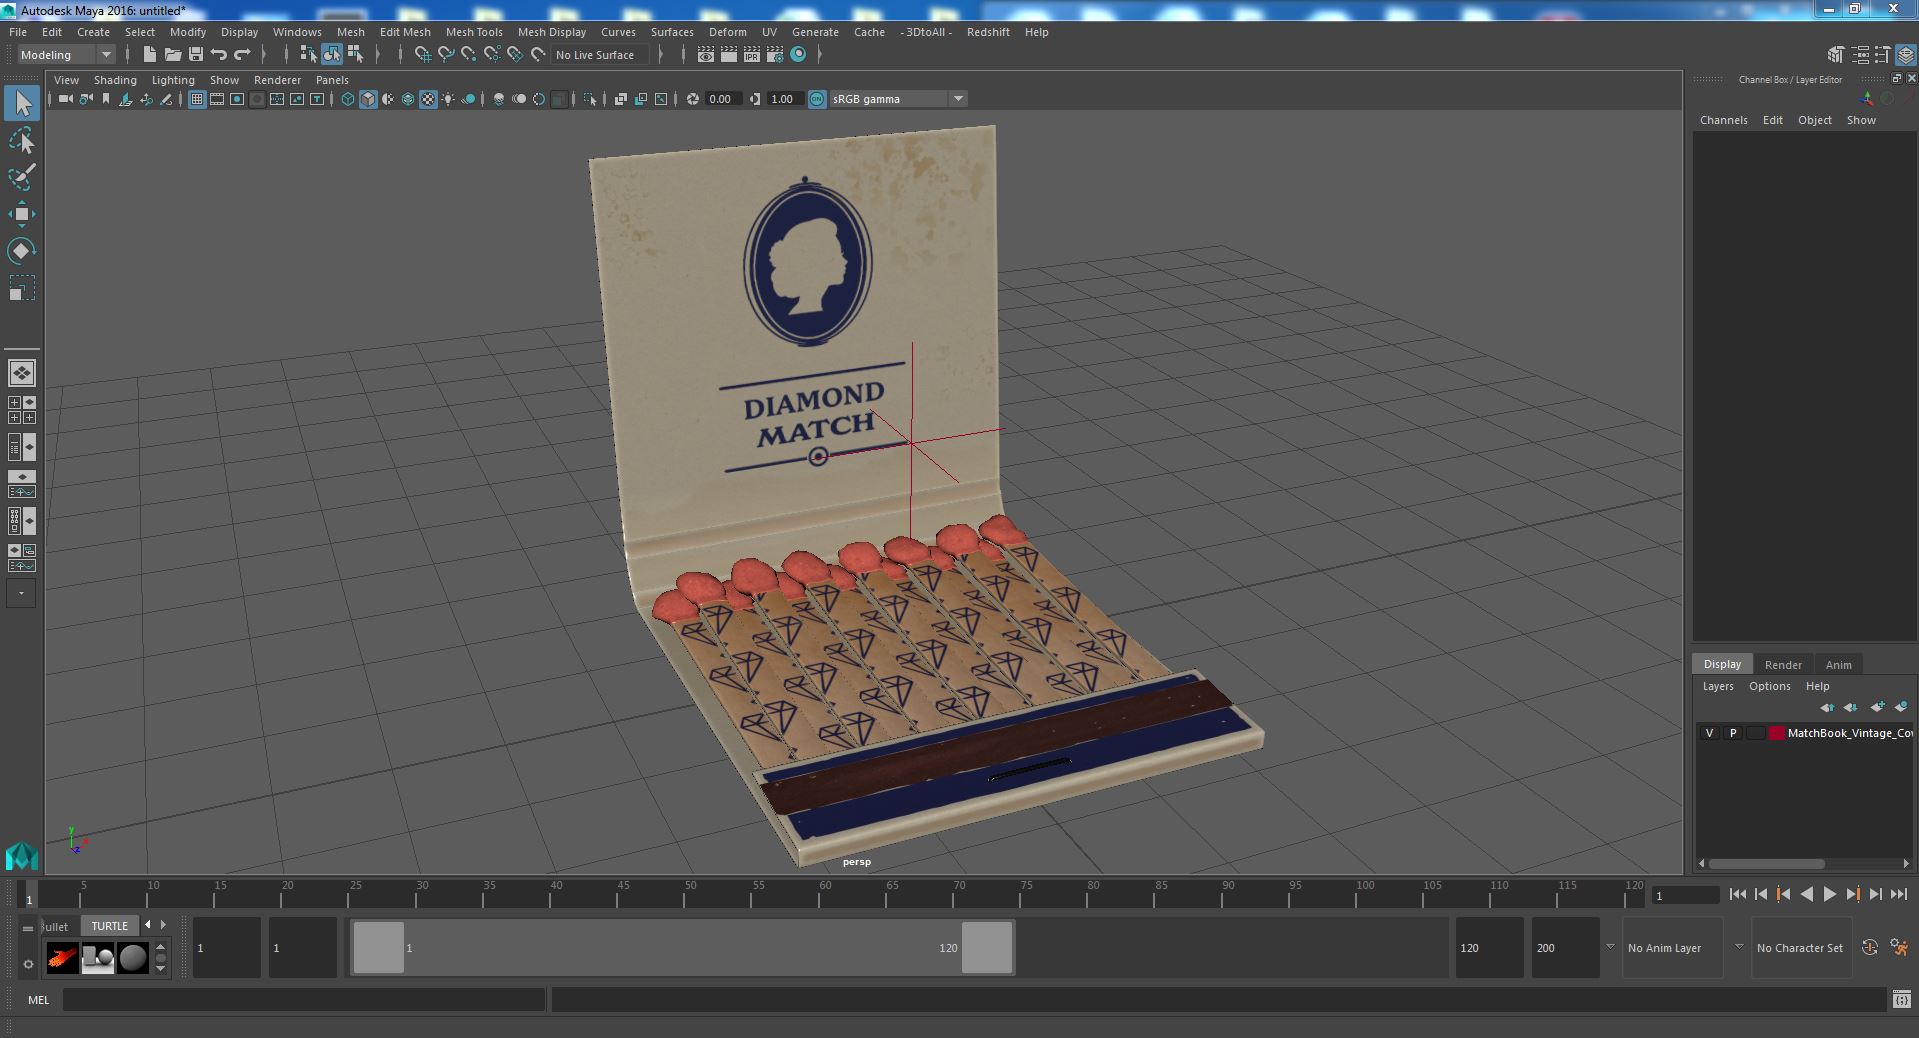The height and width of the screenshot is (1038, 1919).
Task: Toggle auto keyframe icon
Action: 1870,948
